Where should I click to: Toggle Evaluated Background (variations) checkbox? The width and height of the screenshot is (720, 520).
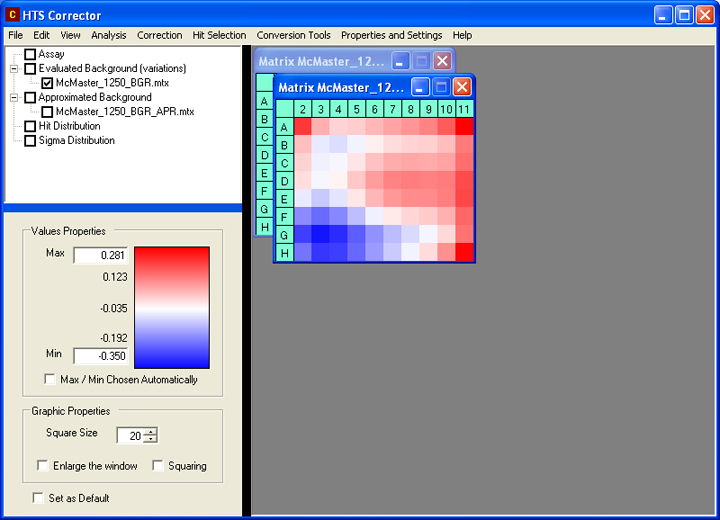(x=30, y=69)
